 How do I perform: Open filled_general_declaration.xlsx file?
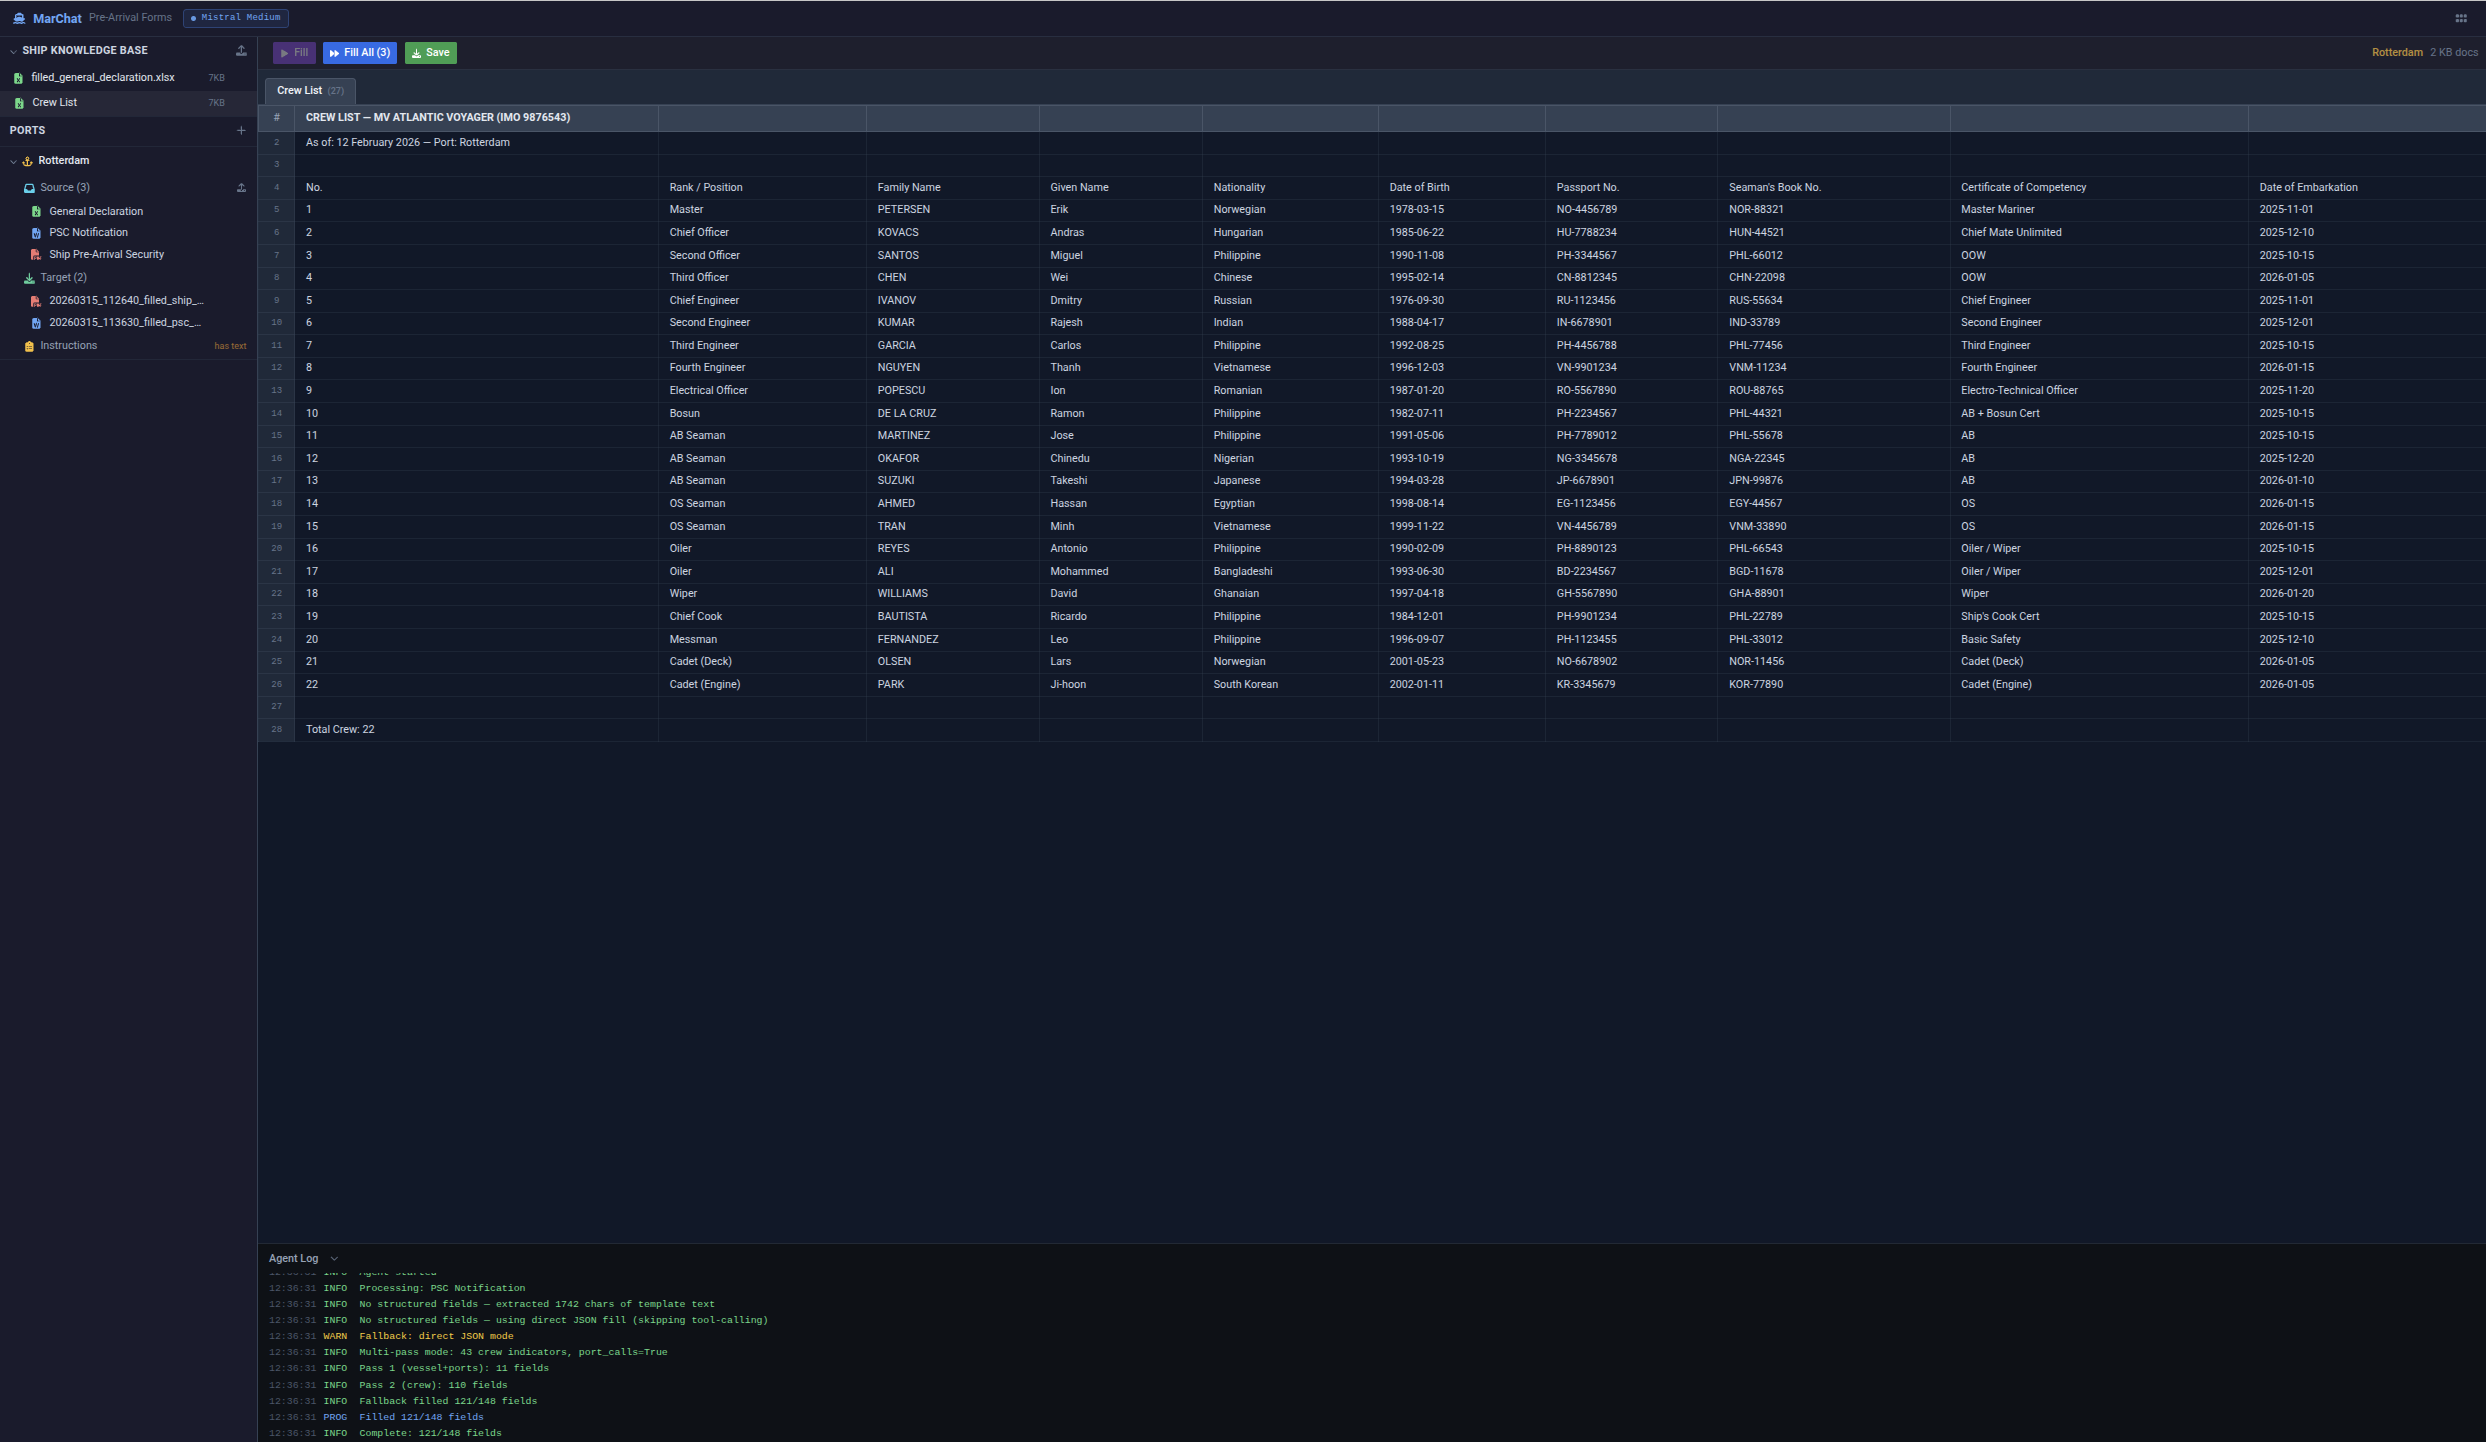[x=102, y=77]
